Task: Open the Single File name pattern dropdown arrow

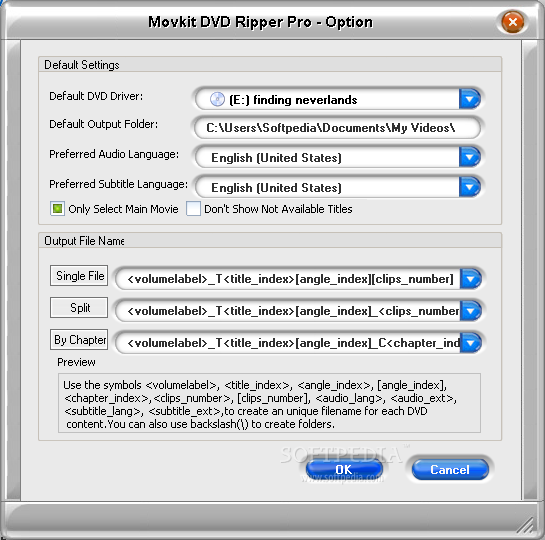Action: [471, 279]
